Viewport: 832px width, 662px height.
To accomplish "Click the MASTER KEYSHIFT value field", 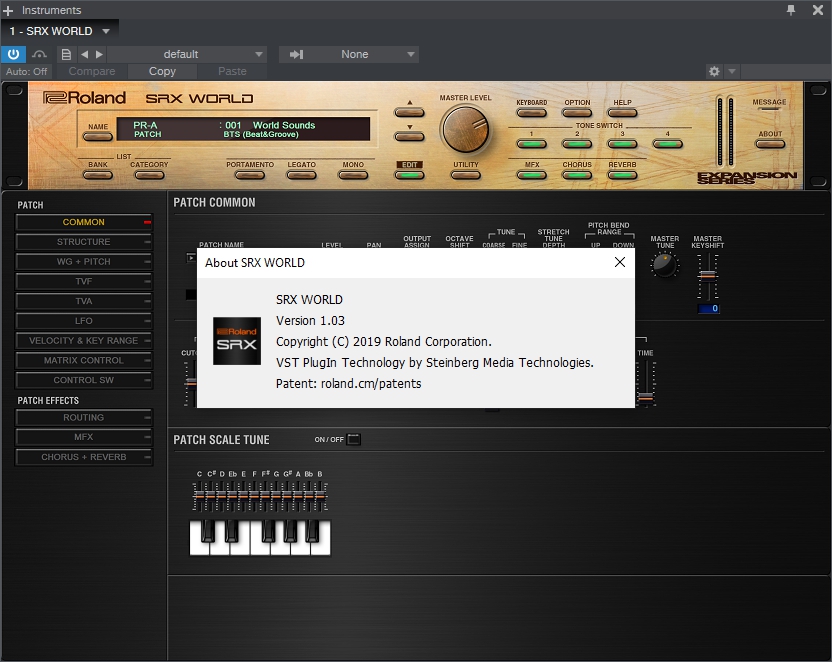I will [708, 309].
